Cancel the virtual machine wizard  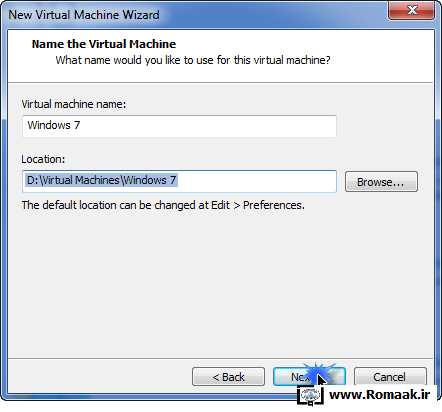390,377
